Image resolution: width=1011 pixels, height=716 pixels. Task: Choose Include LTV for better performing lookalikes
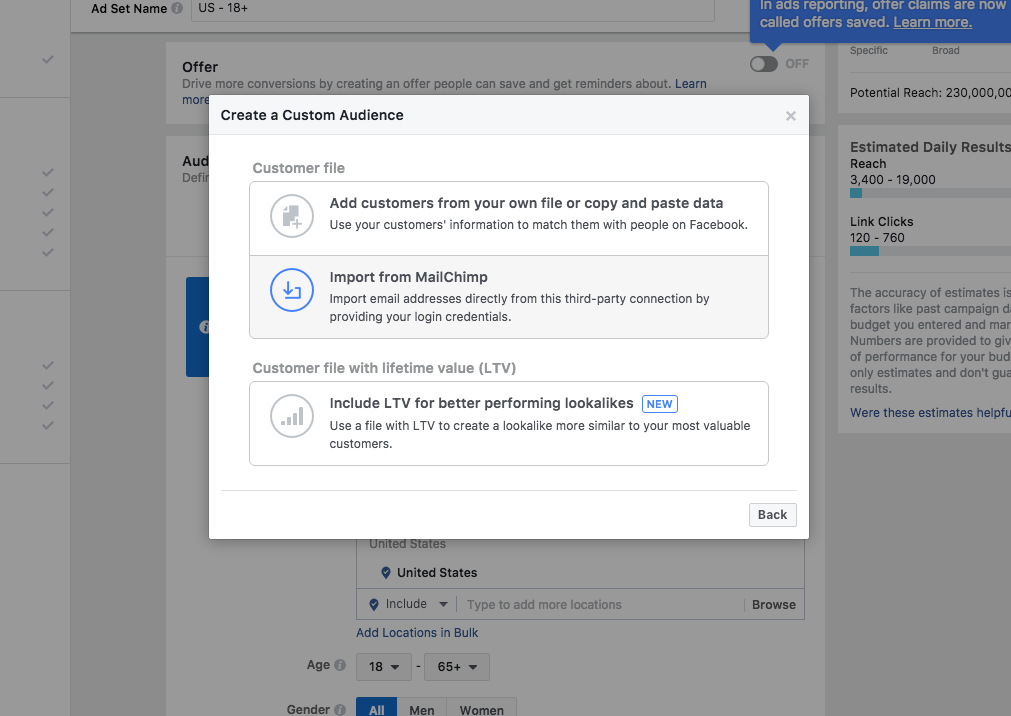point(509,423)
